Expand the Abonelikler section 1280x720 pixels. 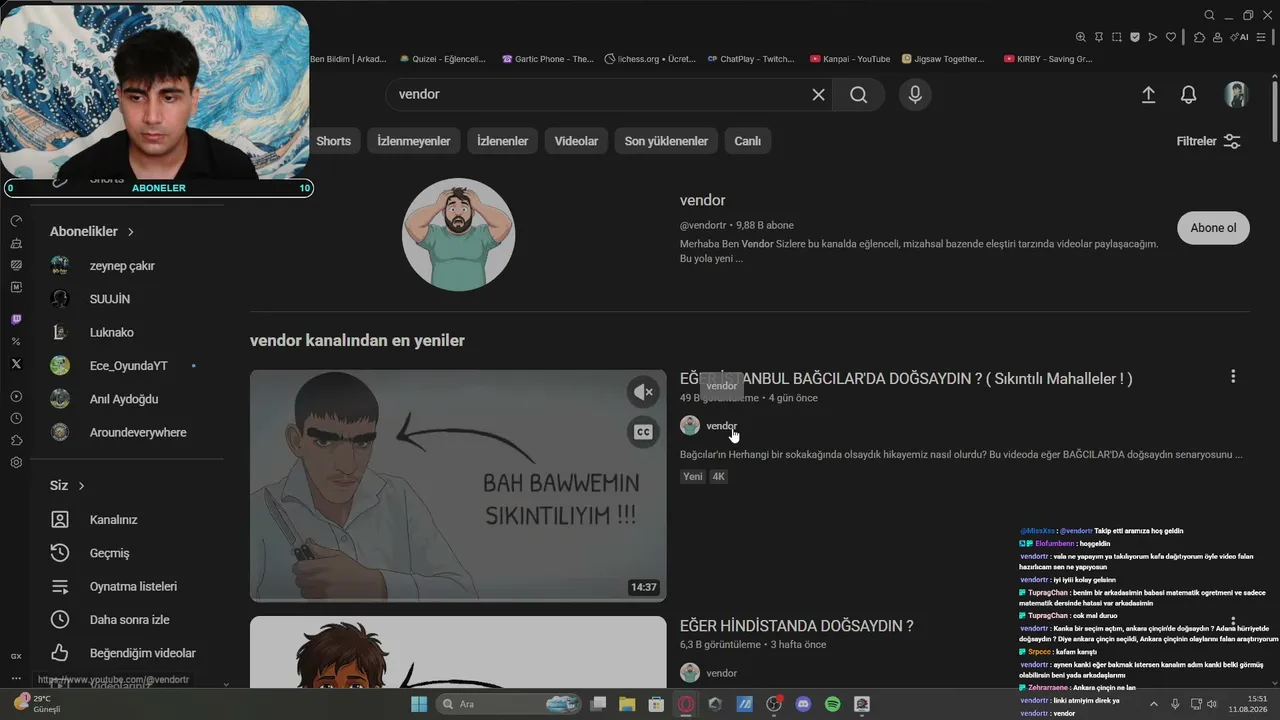[92, 231]
